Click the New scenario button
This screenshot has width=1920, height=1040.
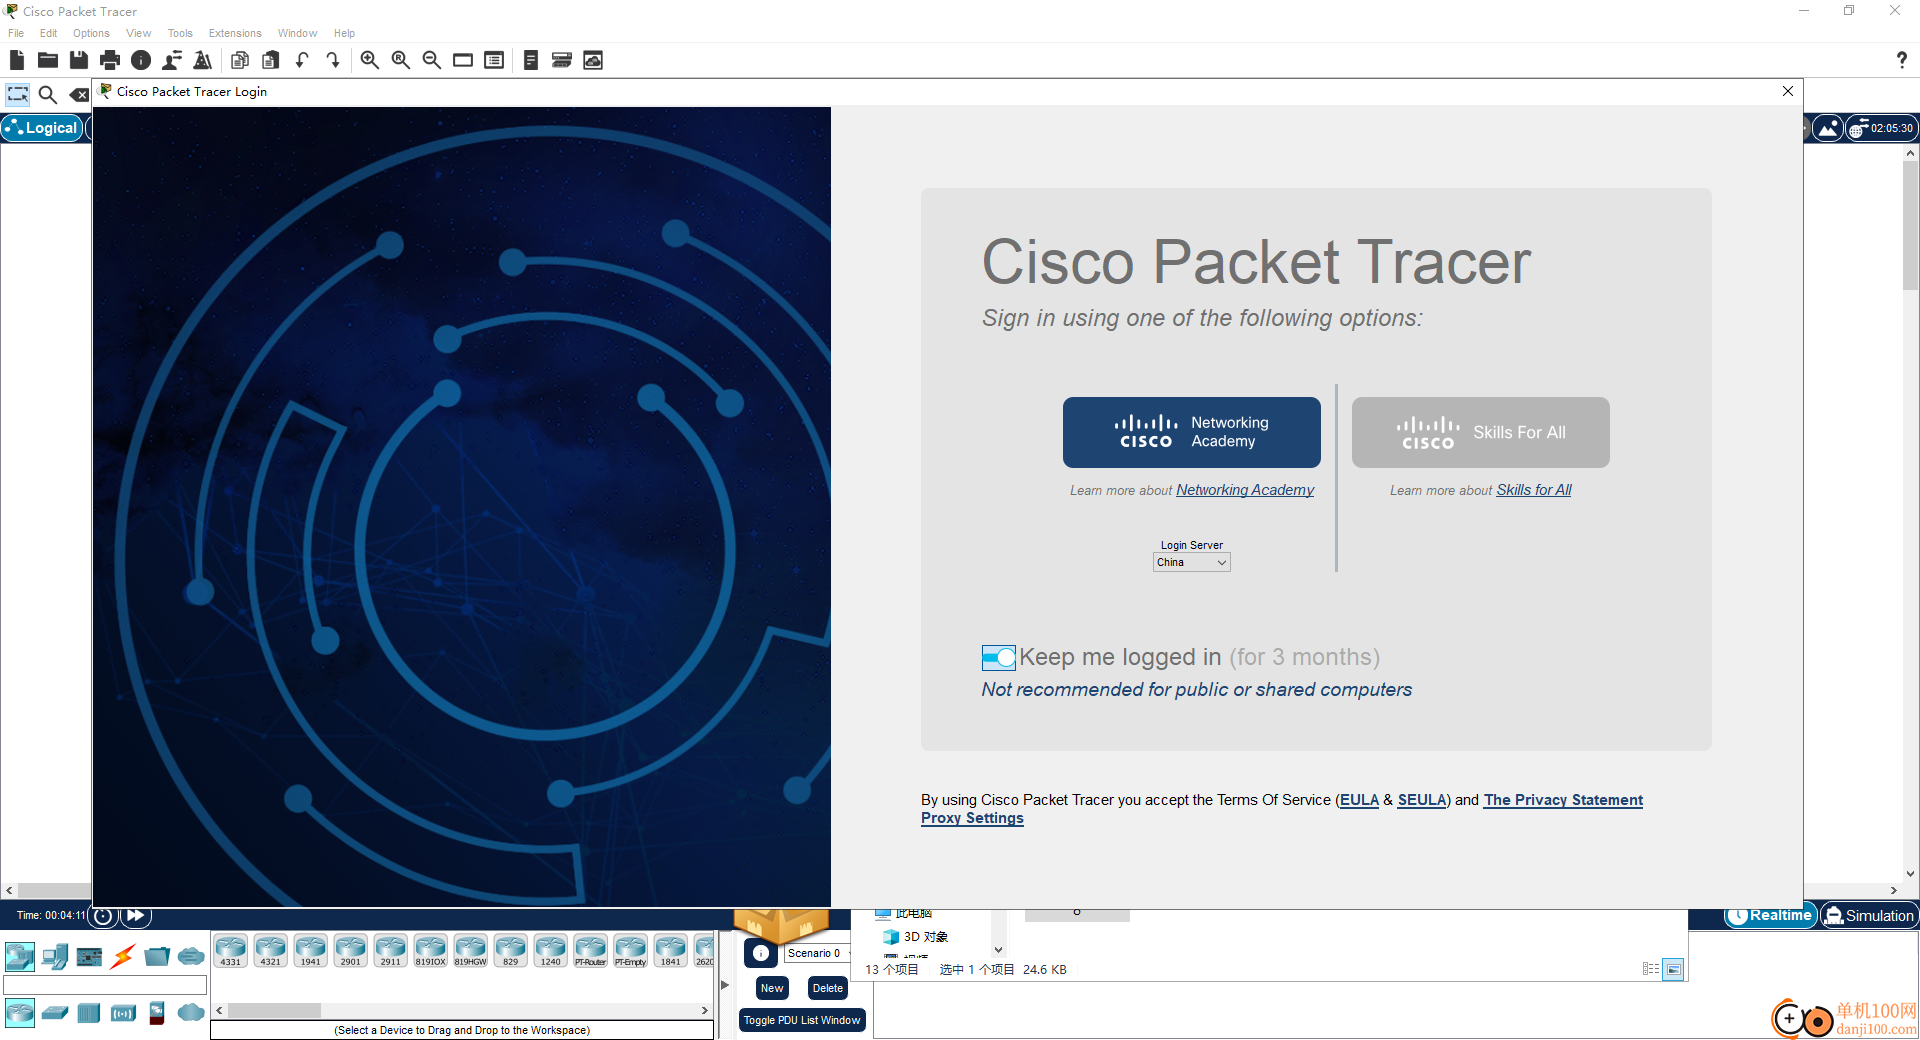[x=772, y=988]
